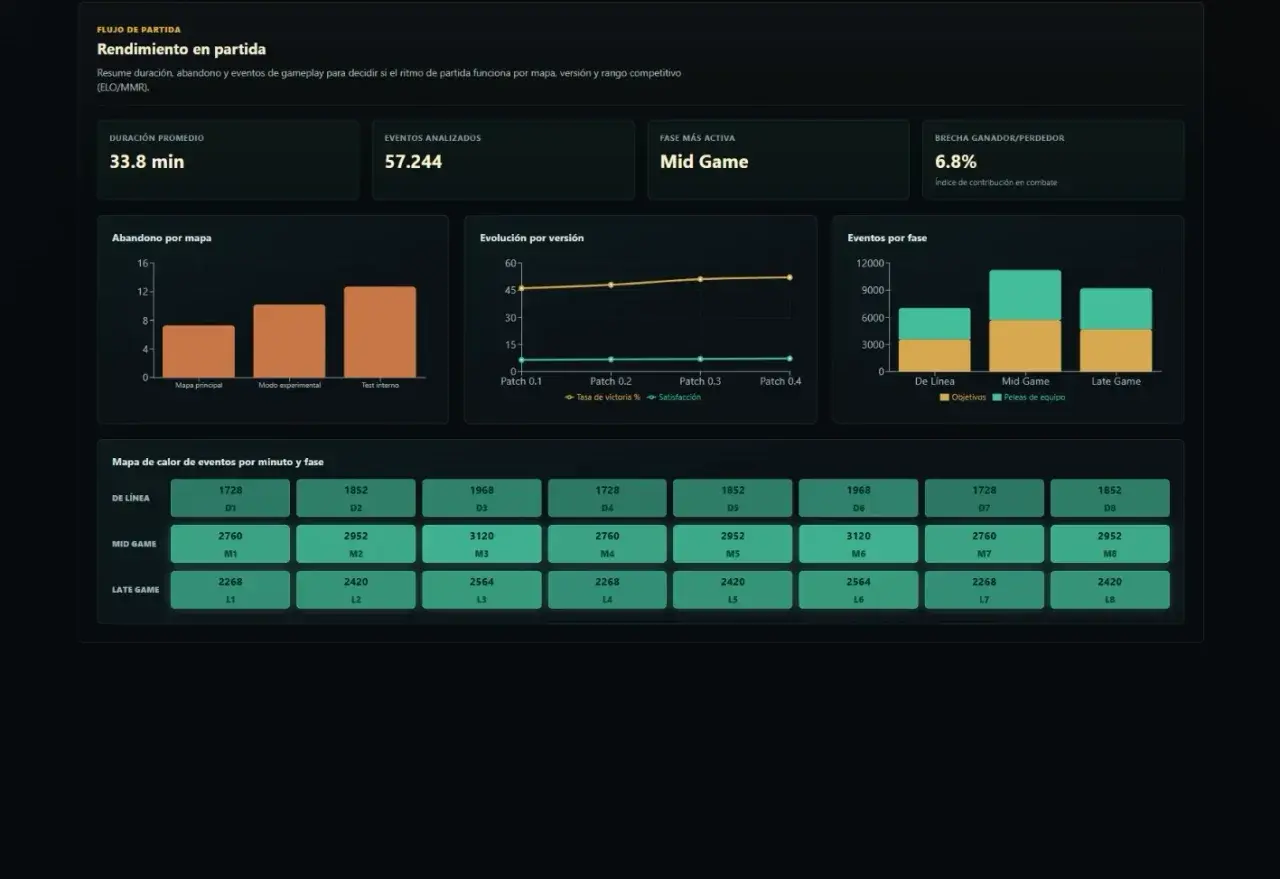Screen dimensions: 1280x879
Task: Click the De Línea Peleas de equipo segment
Action: [935, 324]
